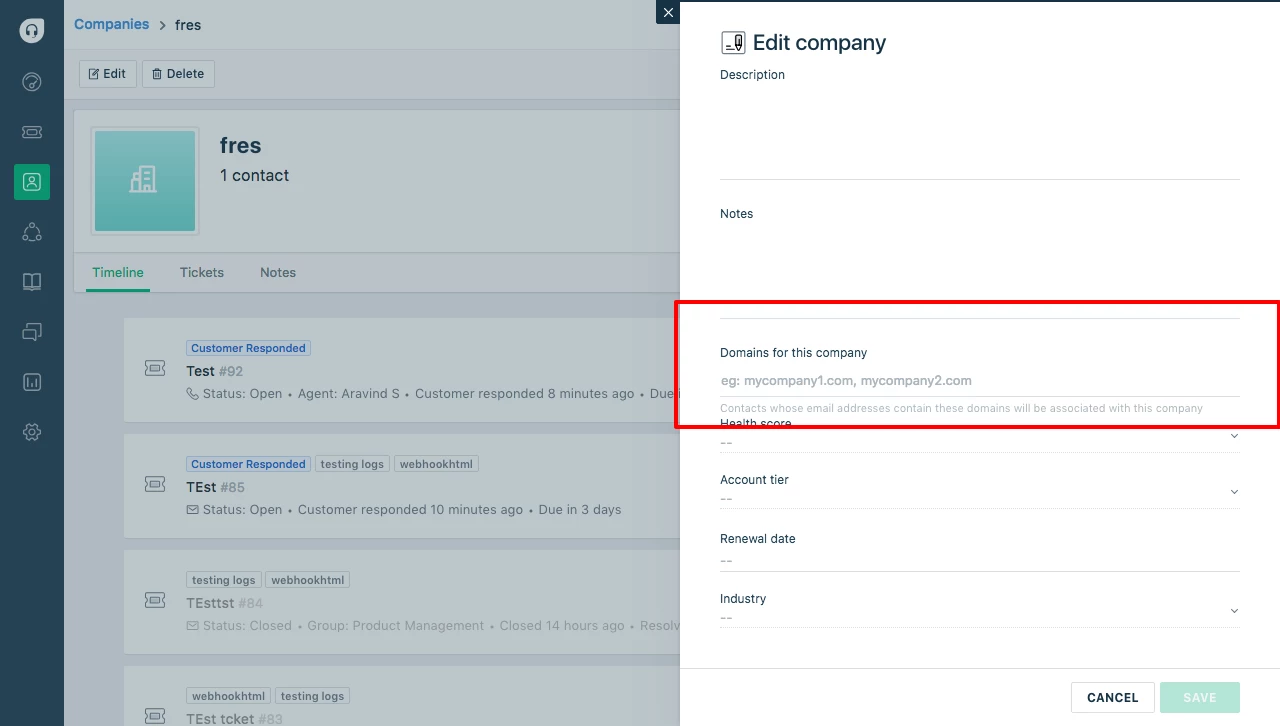
Task: Close the Edit company panel
Action: click(x=668, y=12)
